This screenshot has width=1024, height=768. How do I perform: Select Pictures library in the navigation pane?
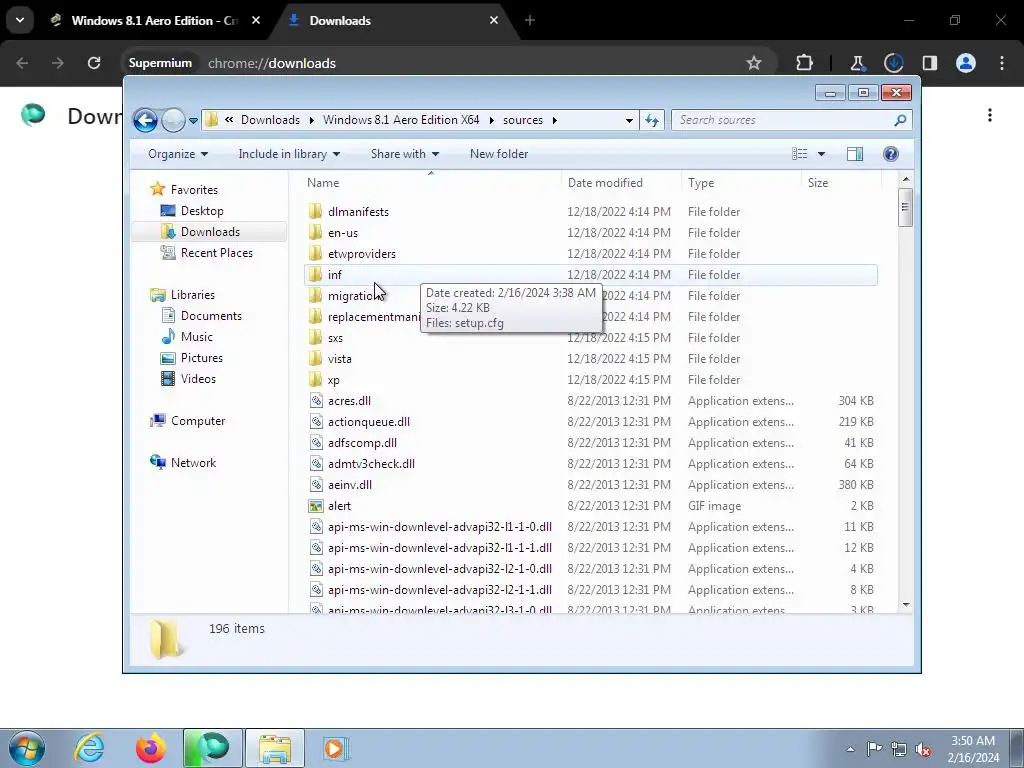click(201, 358)
